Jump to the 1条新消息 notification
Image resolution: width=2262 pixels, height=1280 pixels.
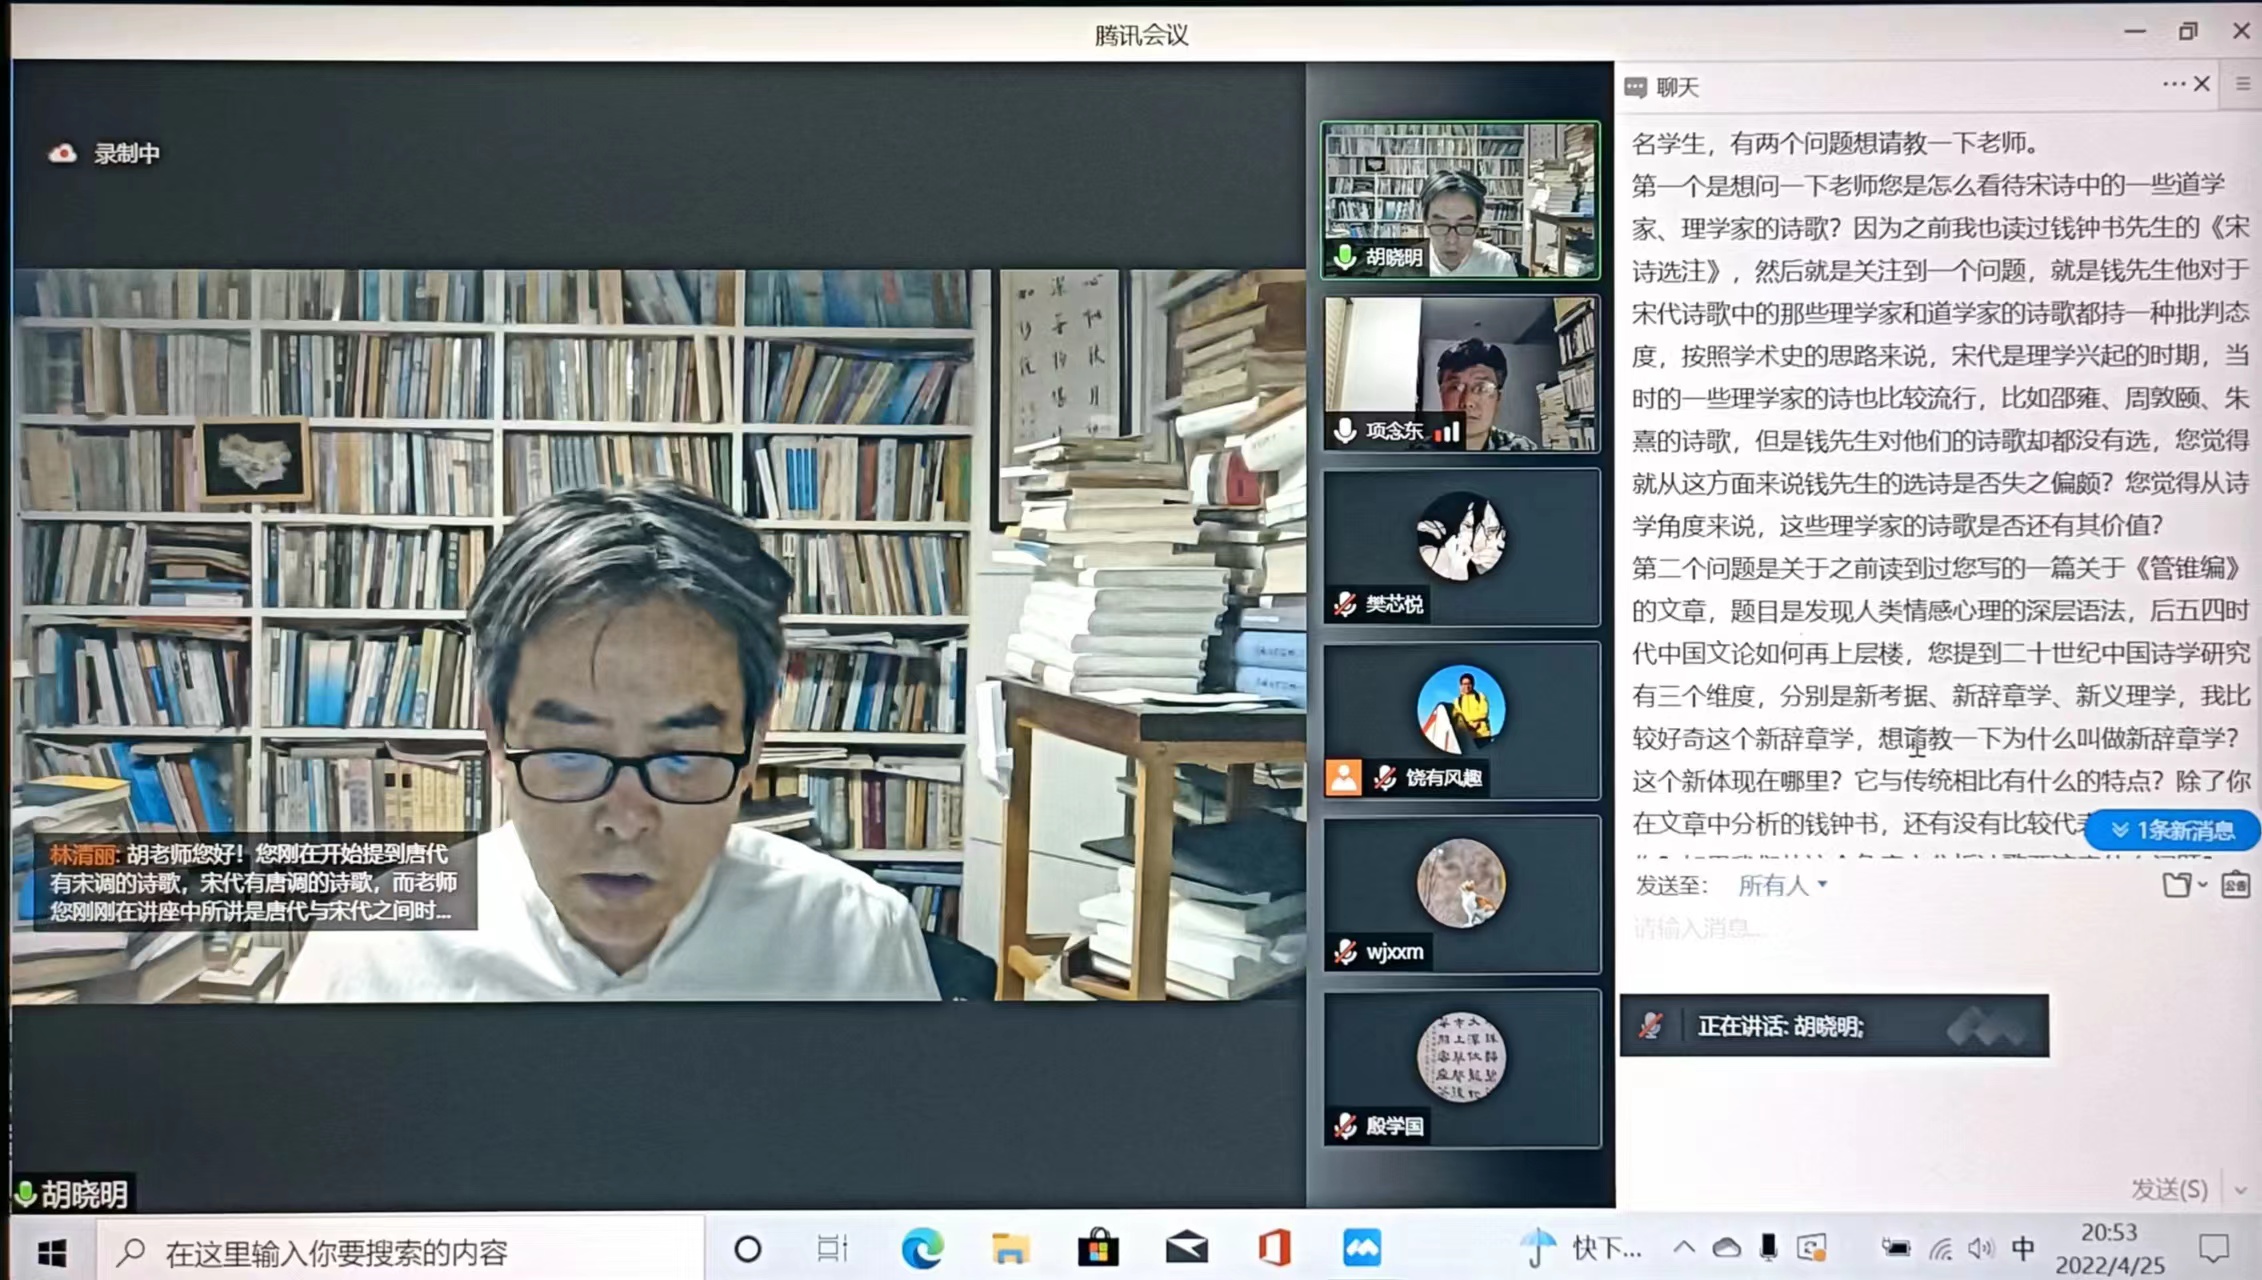[2171, 831]
